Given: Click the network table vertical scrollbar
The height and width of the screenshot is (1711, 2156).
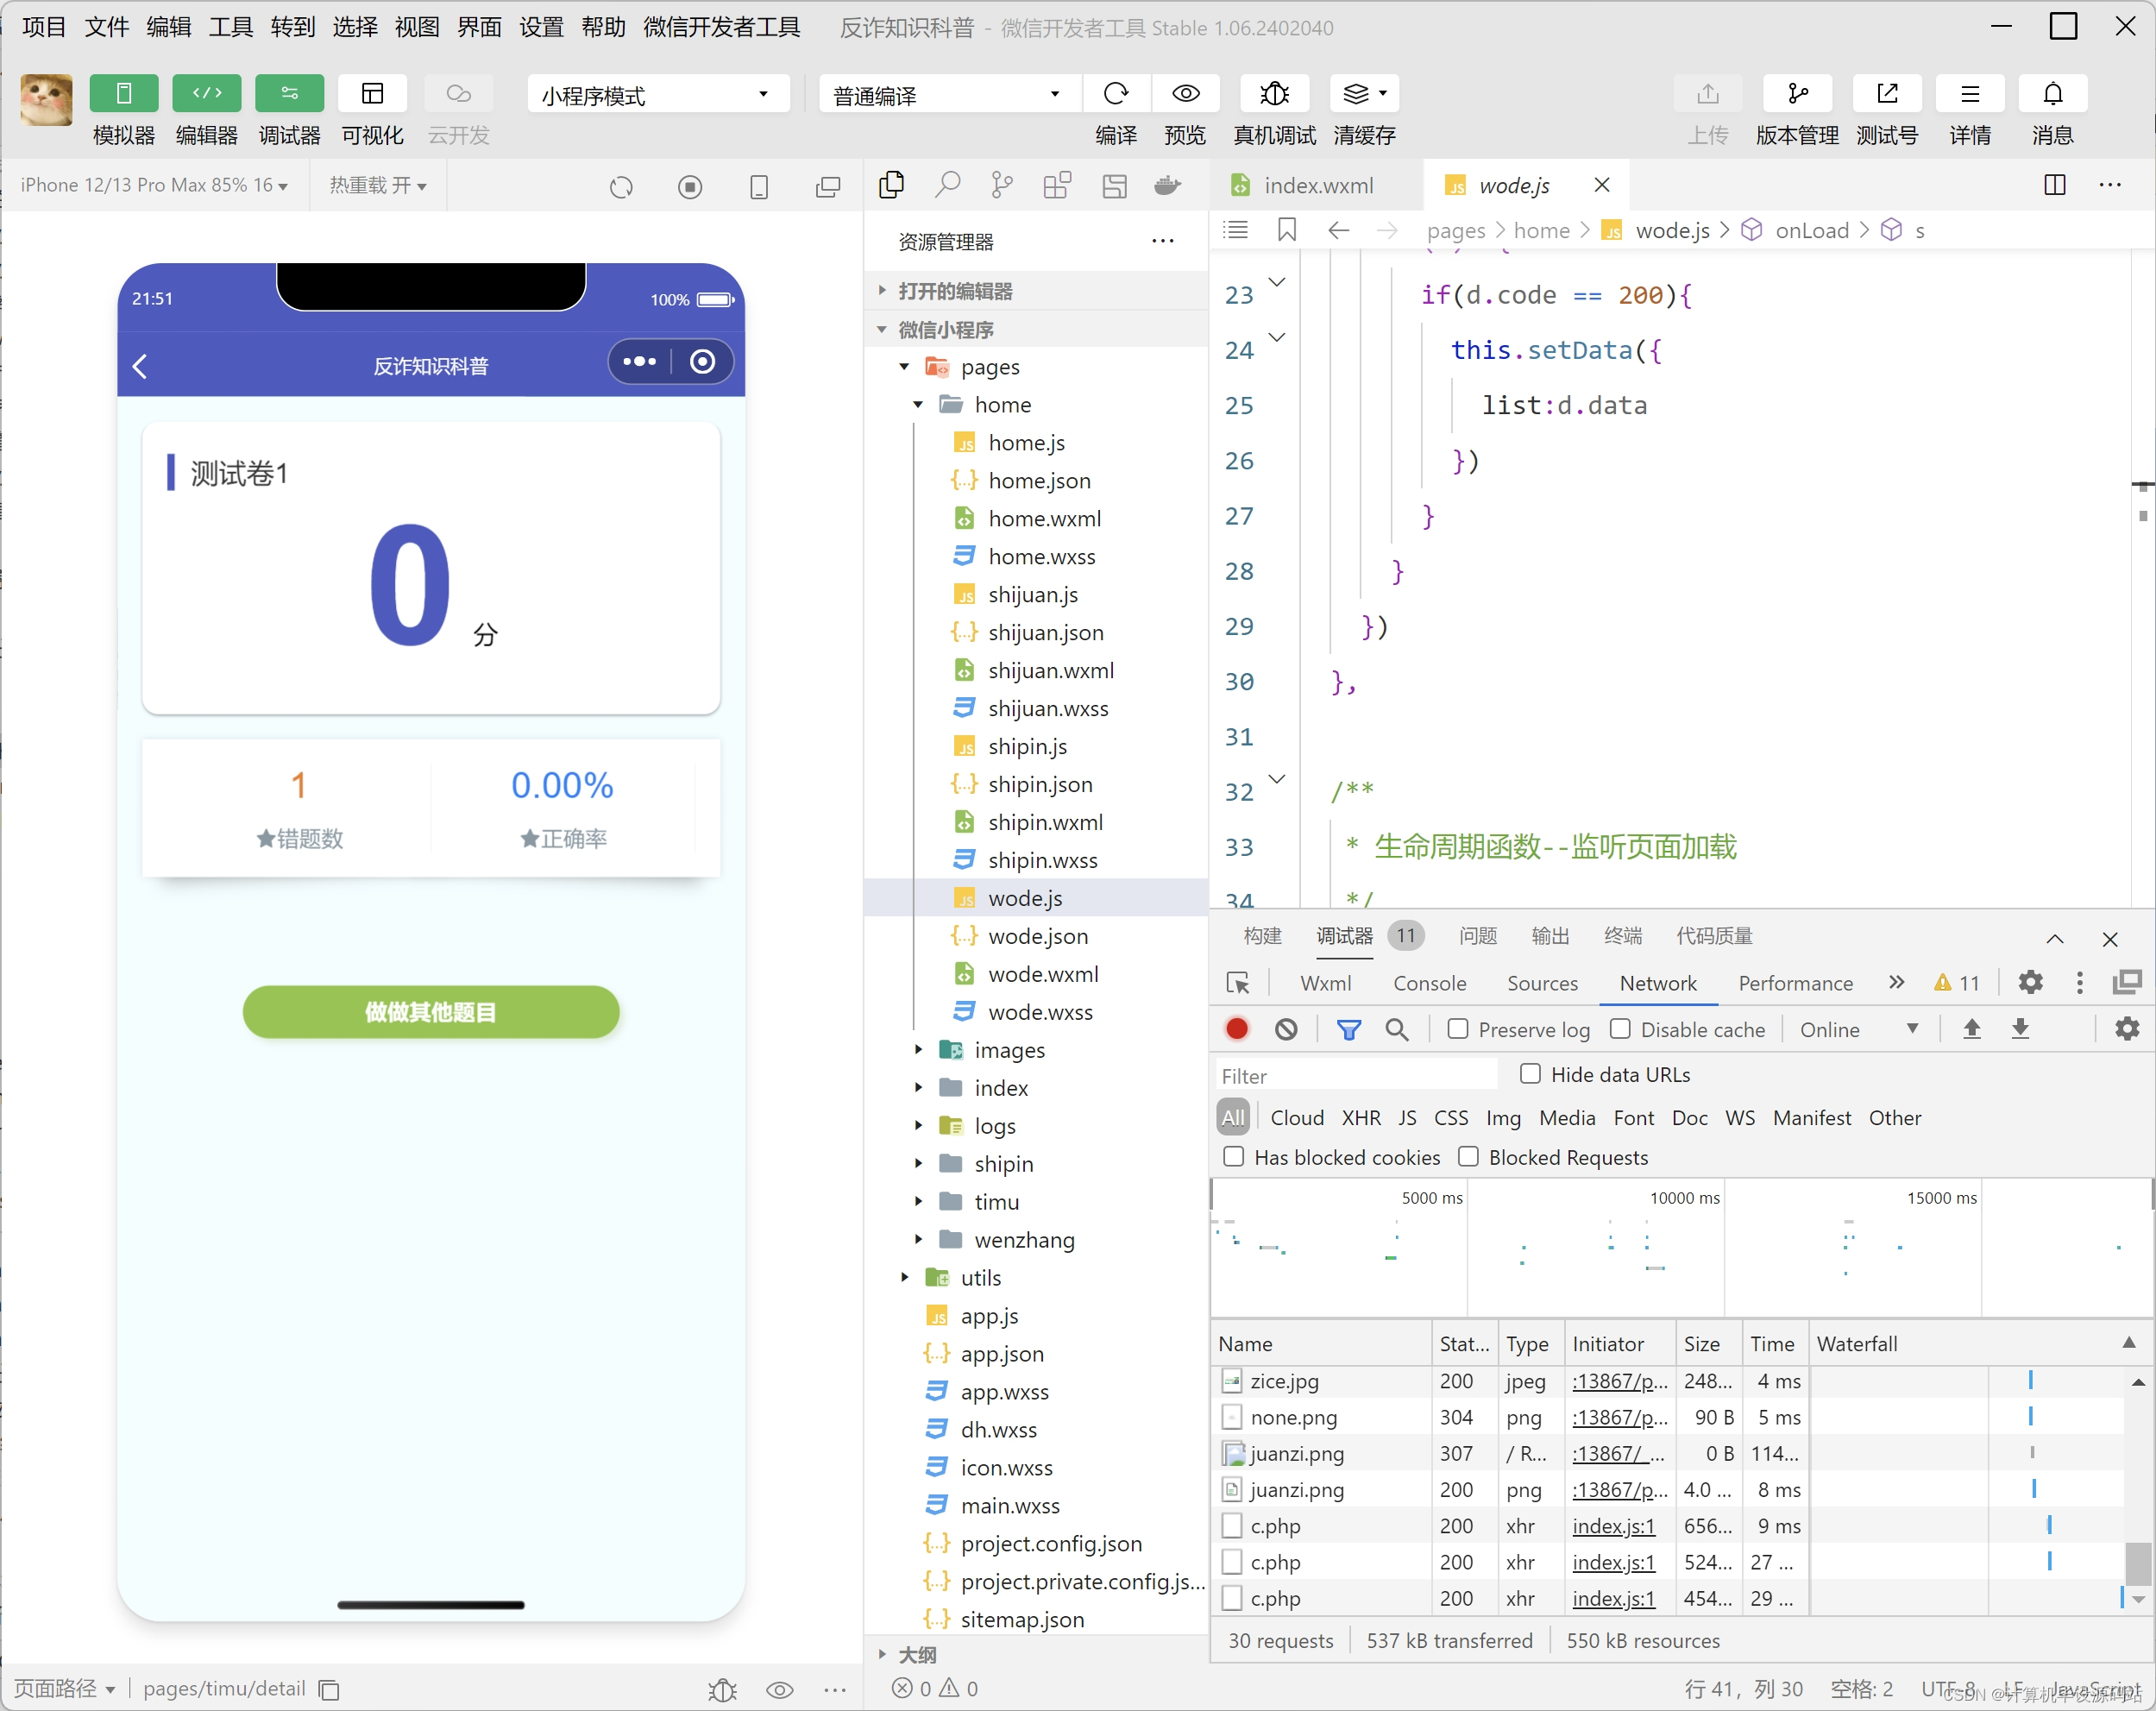Looking at the screenshot, I should click(2137, 1562).
